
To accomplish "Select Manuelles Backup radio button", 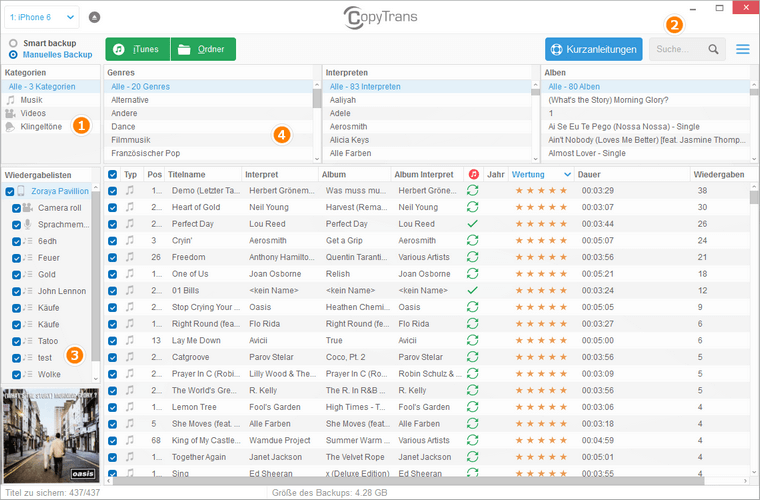I will pyautogui.click(x=13, y=55).
